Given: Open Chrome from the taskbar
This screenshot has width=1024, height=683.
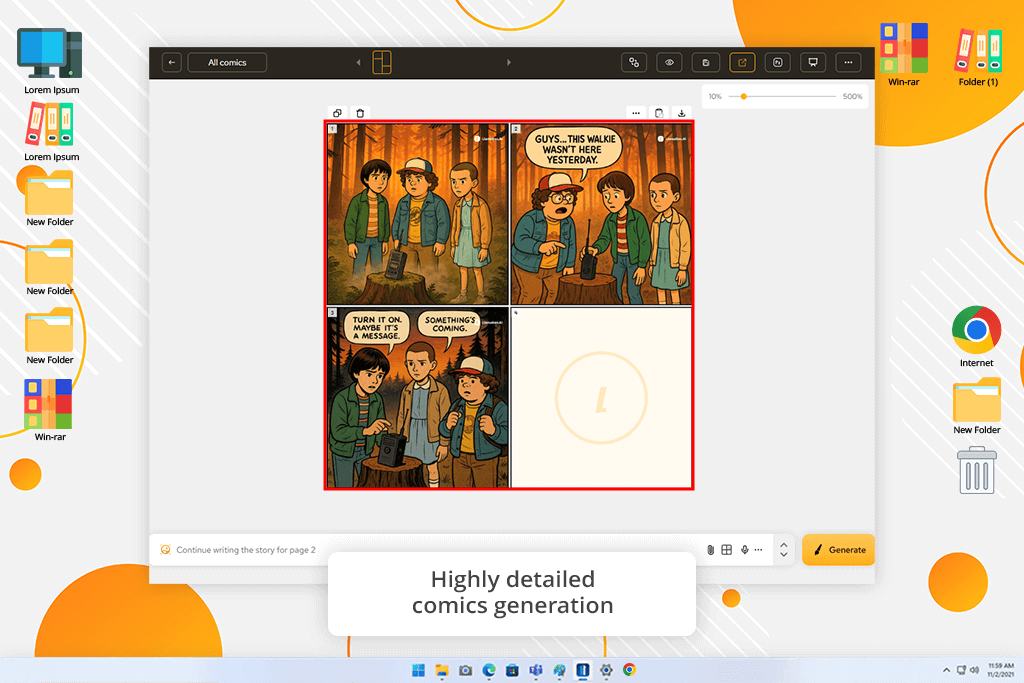Looking at the screenshot, I should (x=630, y=670).
